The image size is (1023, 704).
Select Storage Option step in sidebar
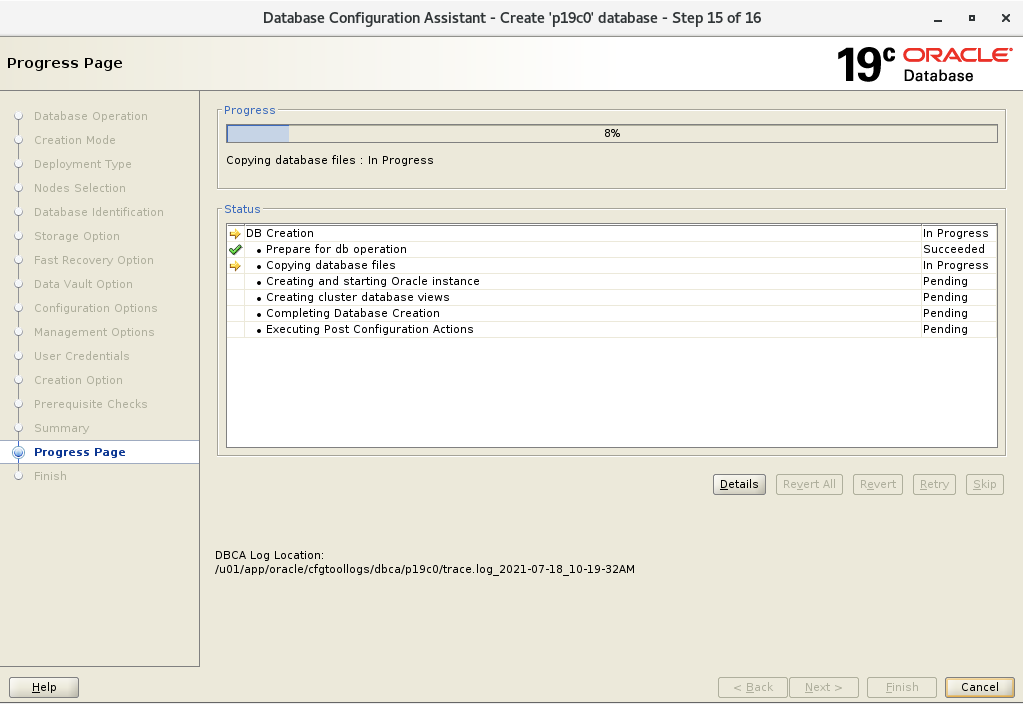[77, 236]
